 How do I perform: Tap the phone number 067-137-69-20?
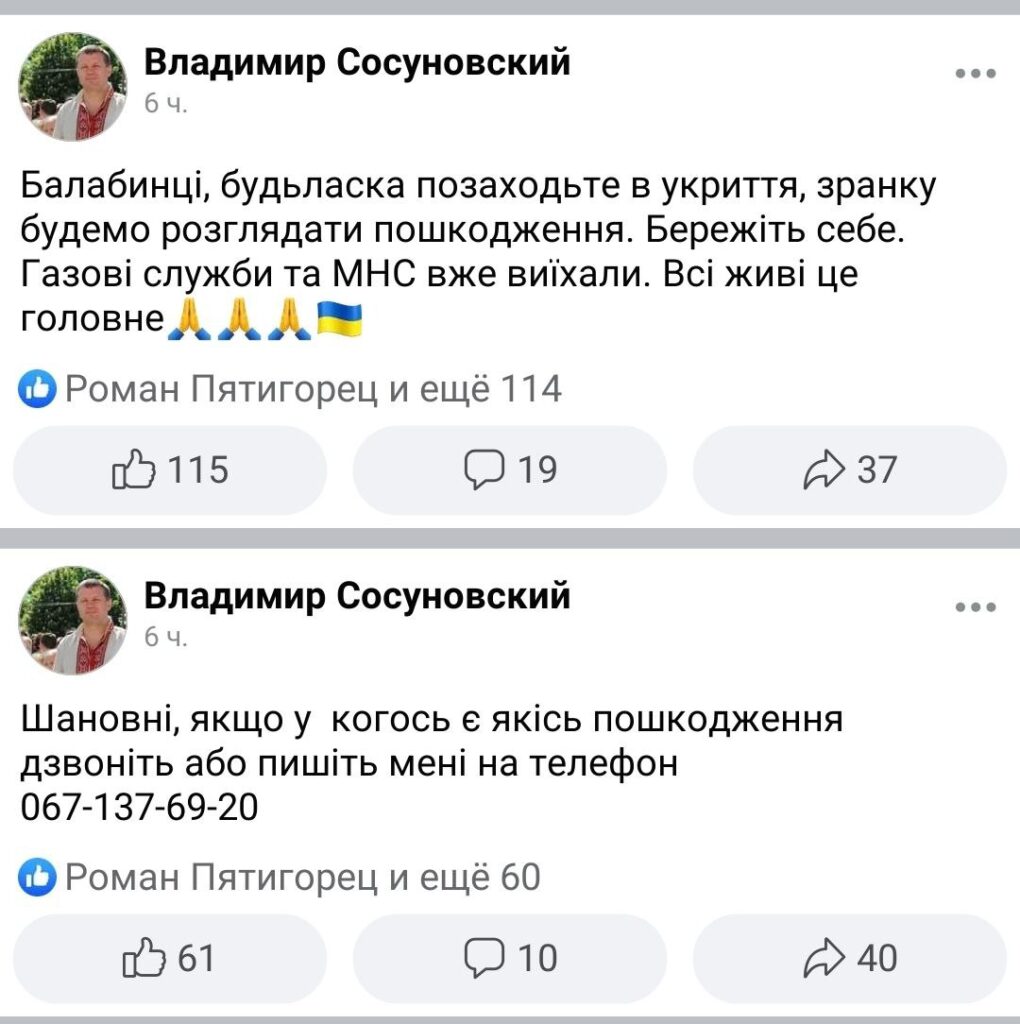tap(139, 807)
